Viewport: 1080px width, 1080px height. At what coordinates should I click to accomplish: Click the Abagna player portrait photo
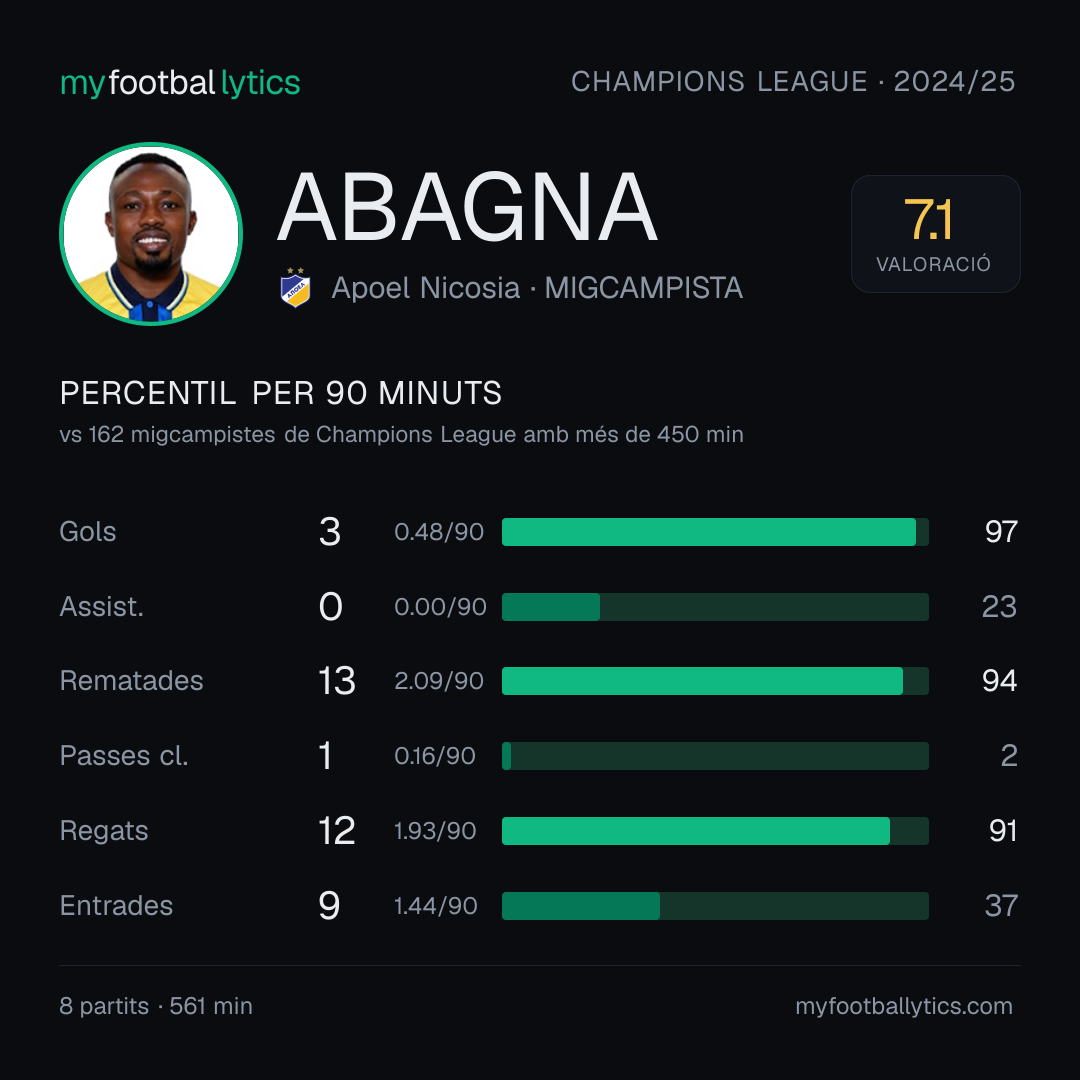(x=151, y=233)
